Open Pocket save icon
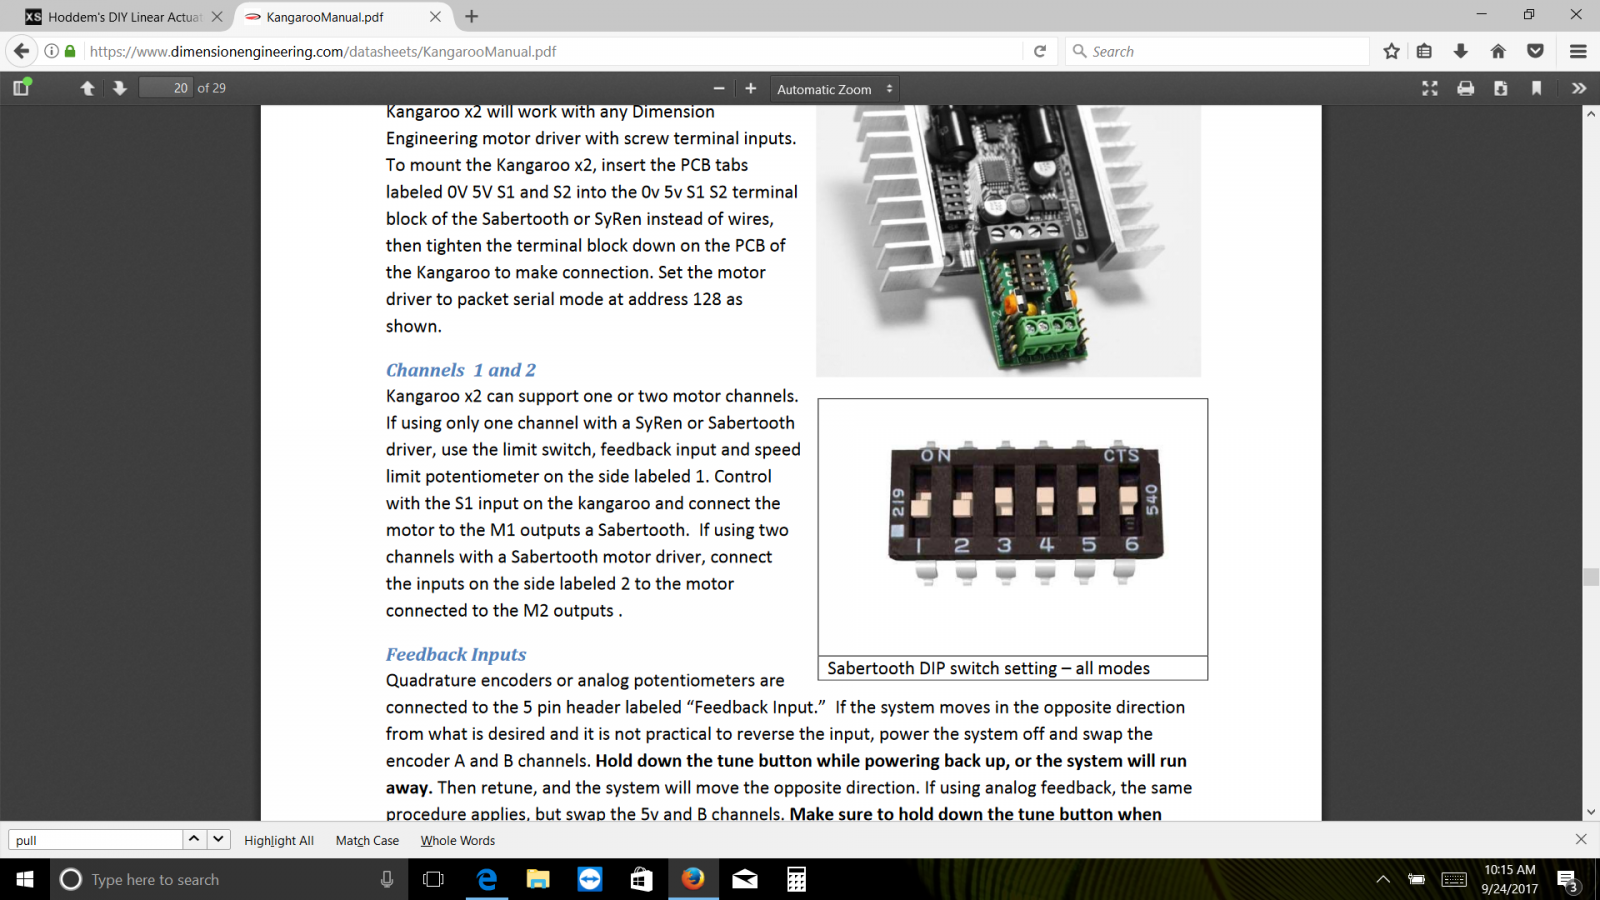Viewport: 1600px width, 900px height. point(1535,51)
